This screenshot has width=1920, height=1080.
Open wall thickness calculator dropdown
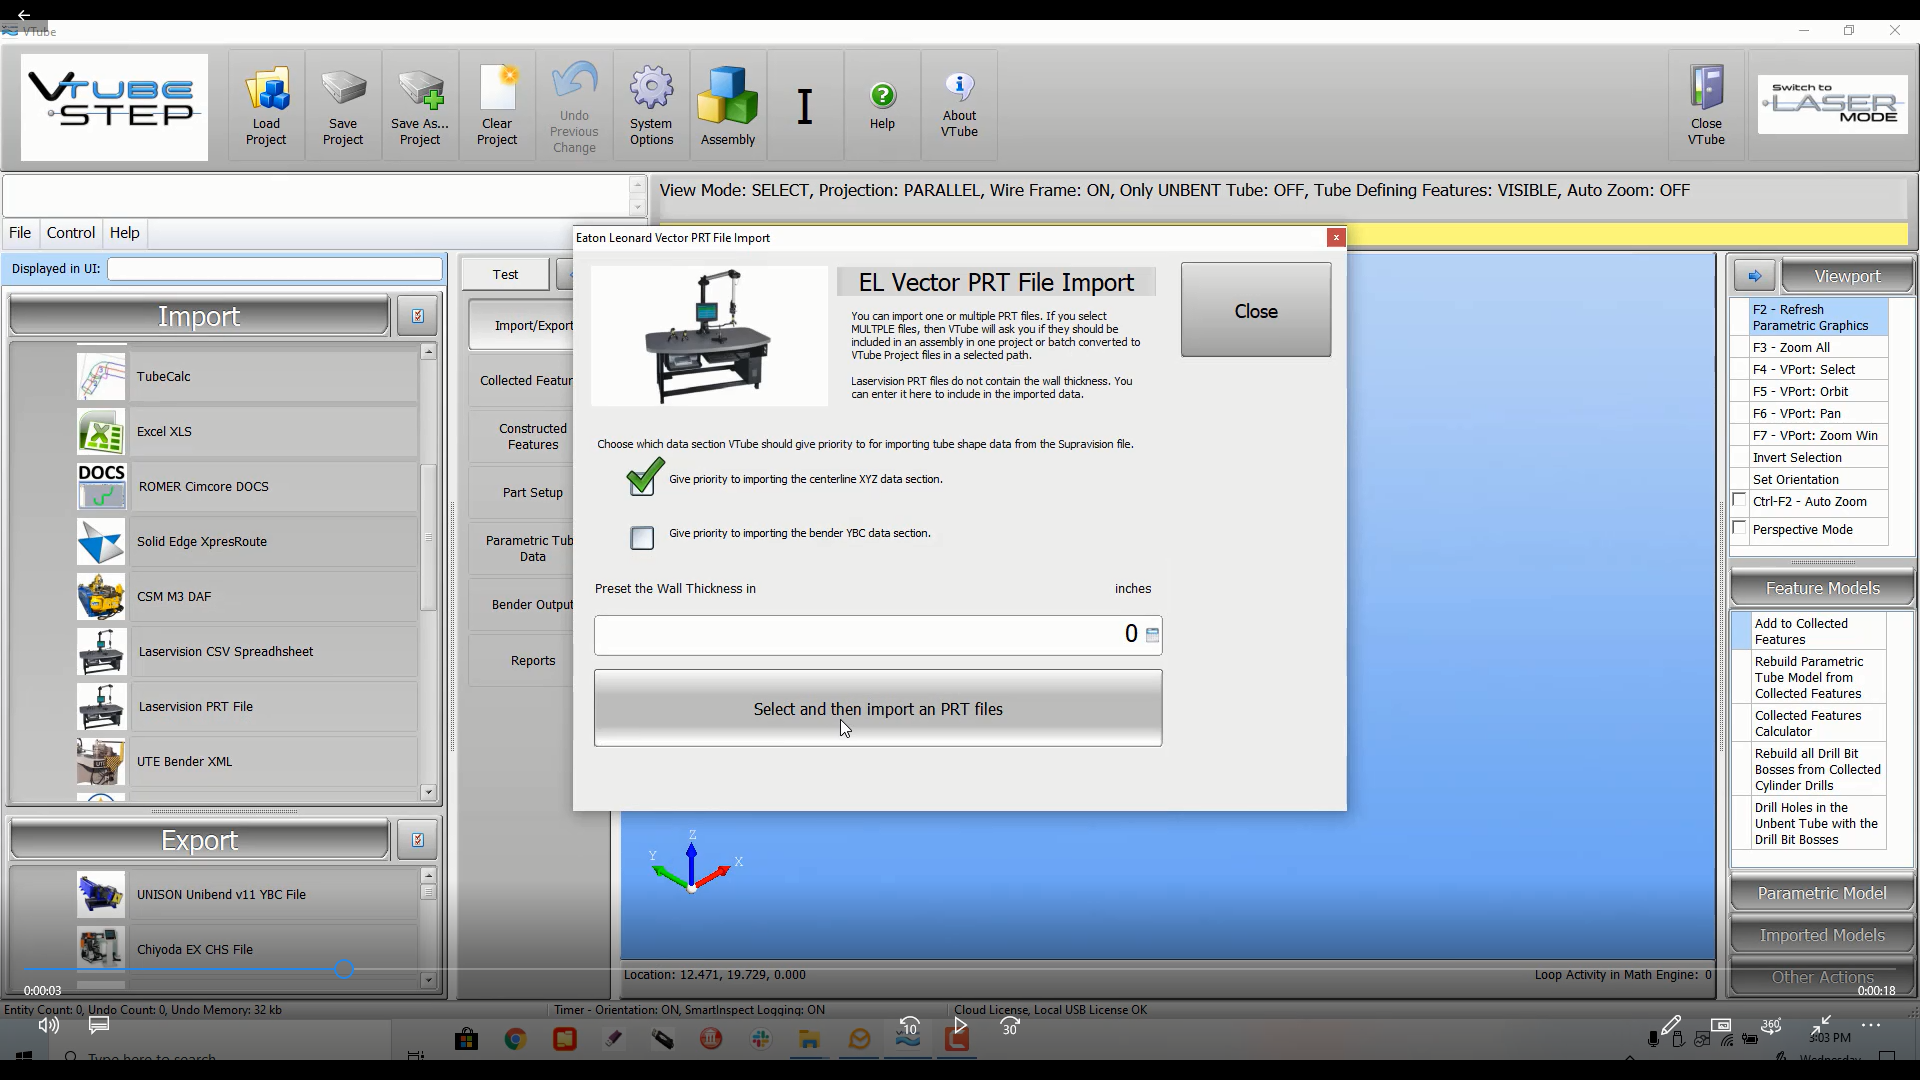click(1152, 635)
